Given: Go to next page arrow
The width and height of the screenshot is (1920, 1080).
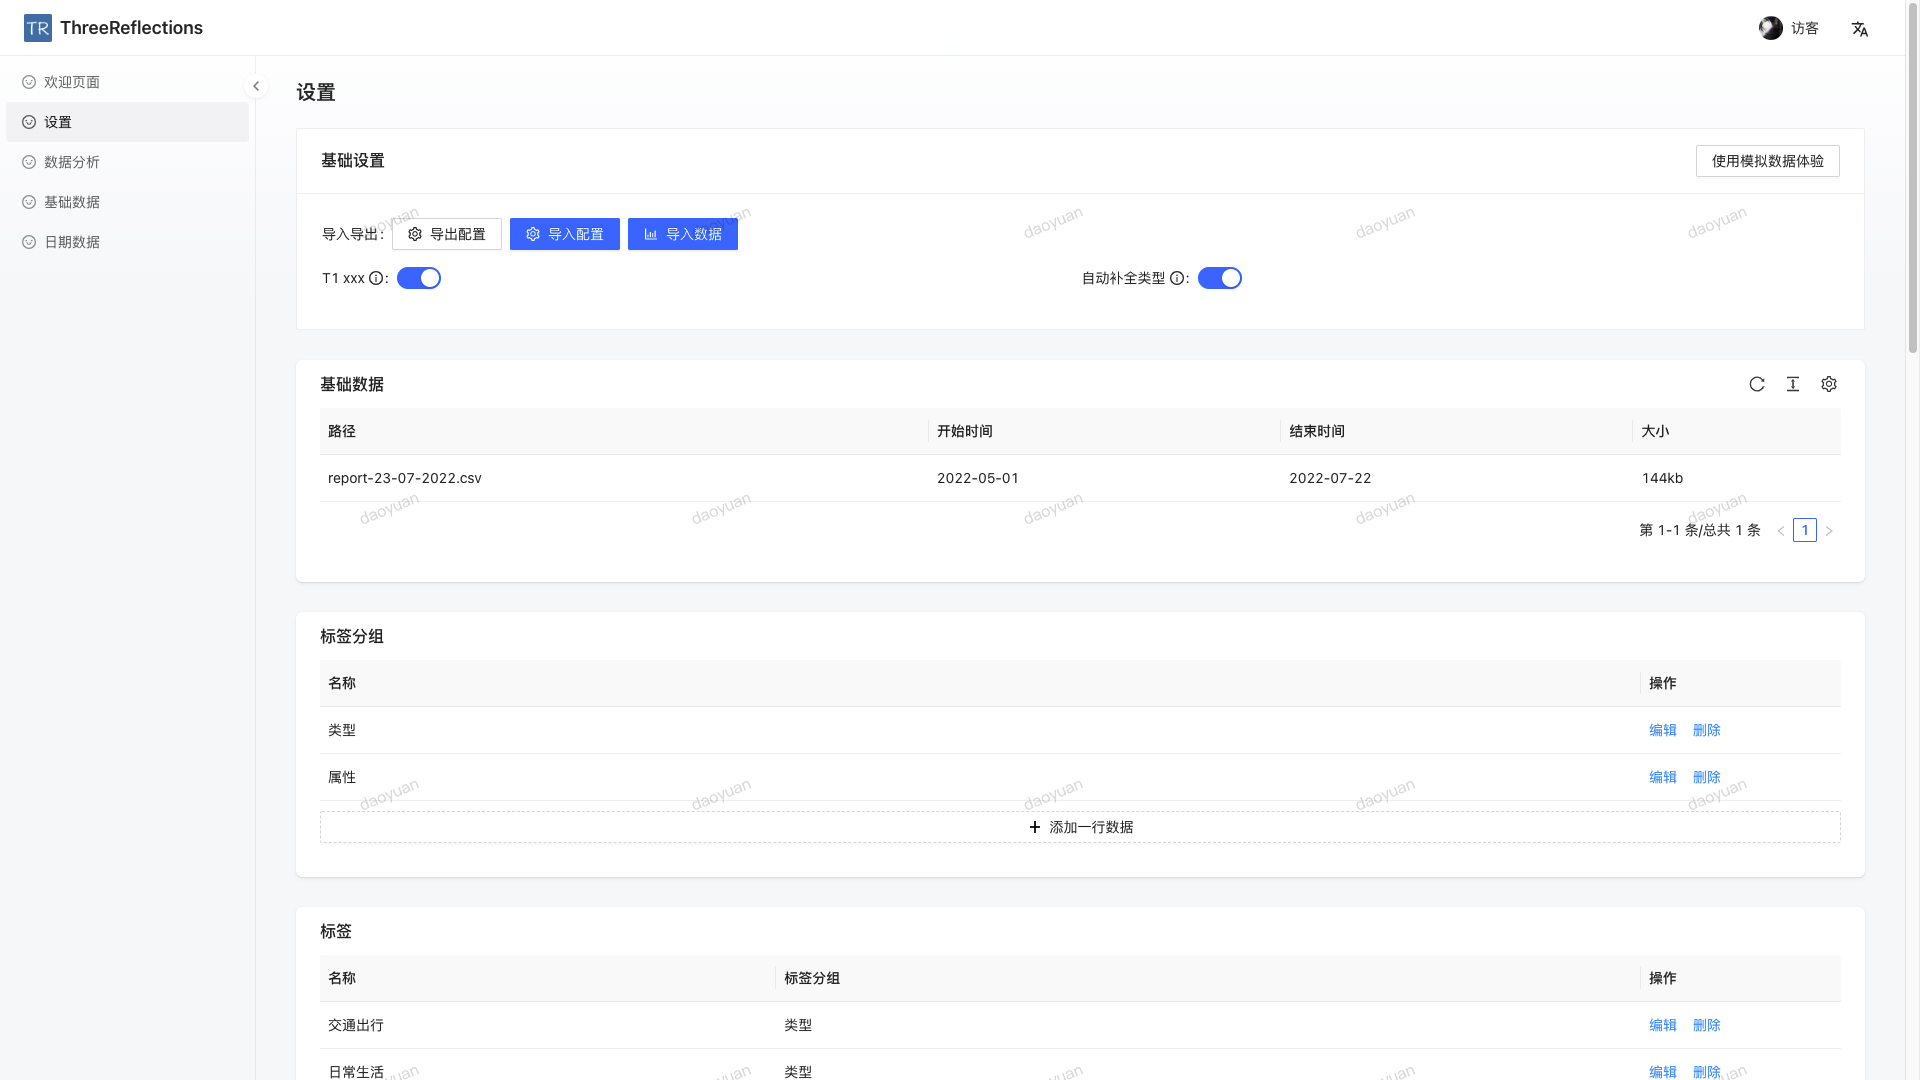Looking at the screenshot, I should [x=1829, y=531].
